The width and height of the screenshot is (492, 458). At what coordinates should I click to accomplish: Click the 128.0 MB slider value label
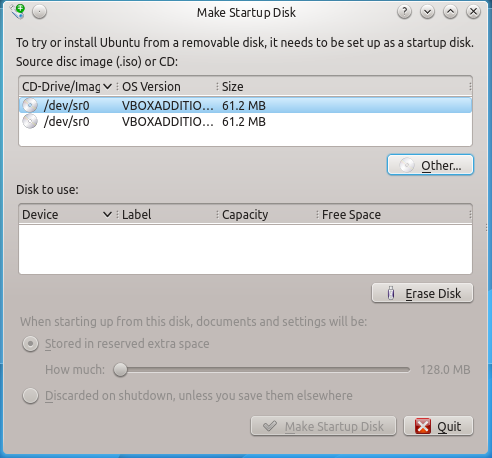coord(445,370)
